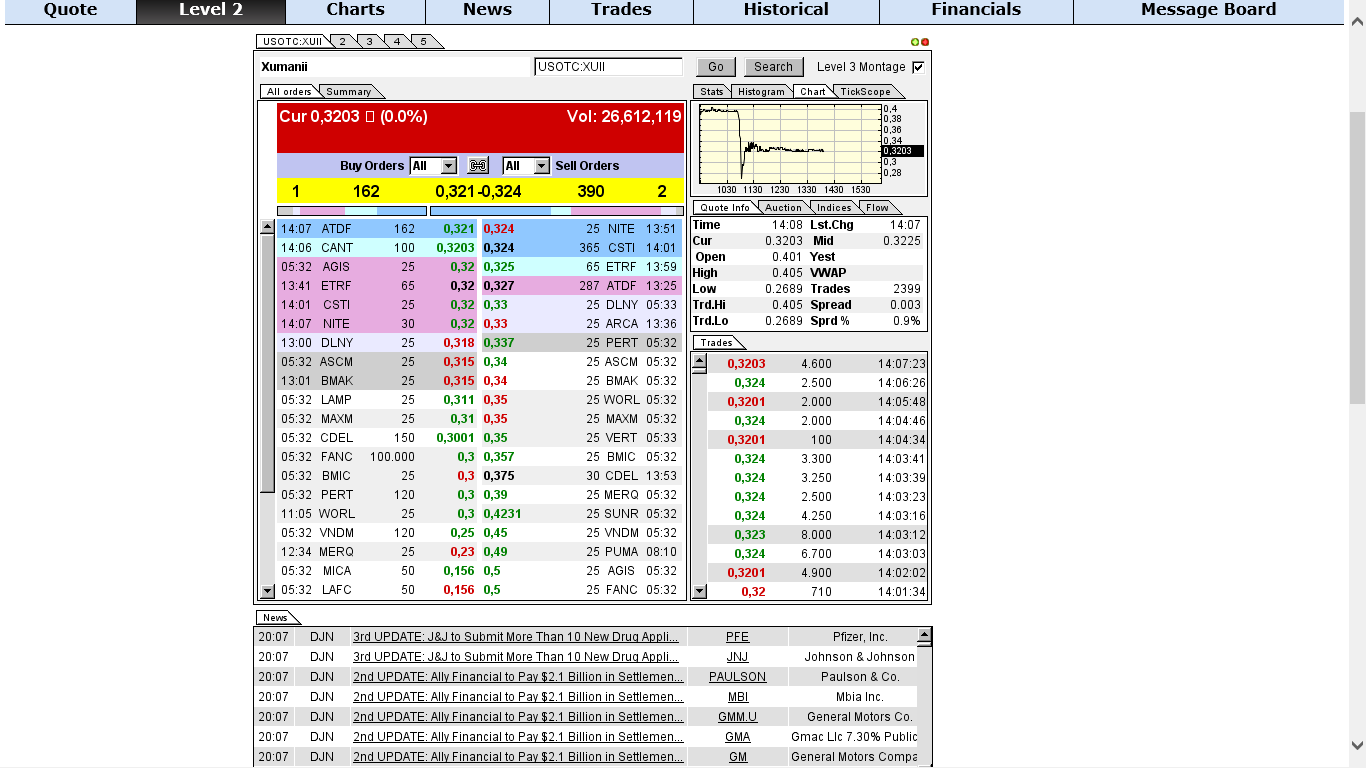The width and height of the screenshot is (1366, 768).
Task: Switch to montage tab 2
Action: [x=342, y=41]
